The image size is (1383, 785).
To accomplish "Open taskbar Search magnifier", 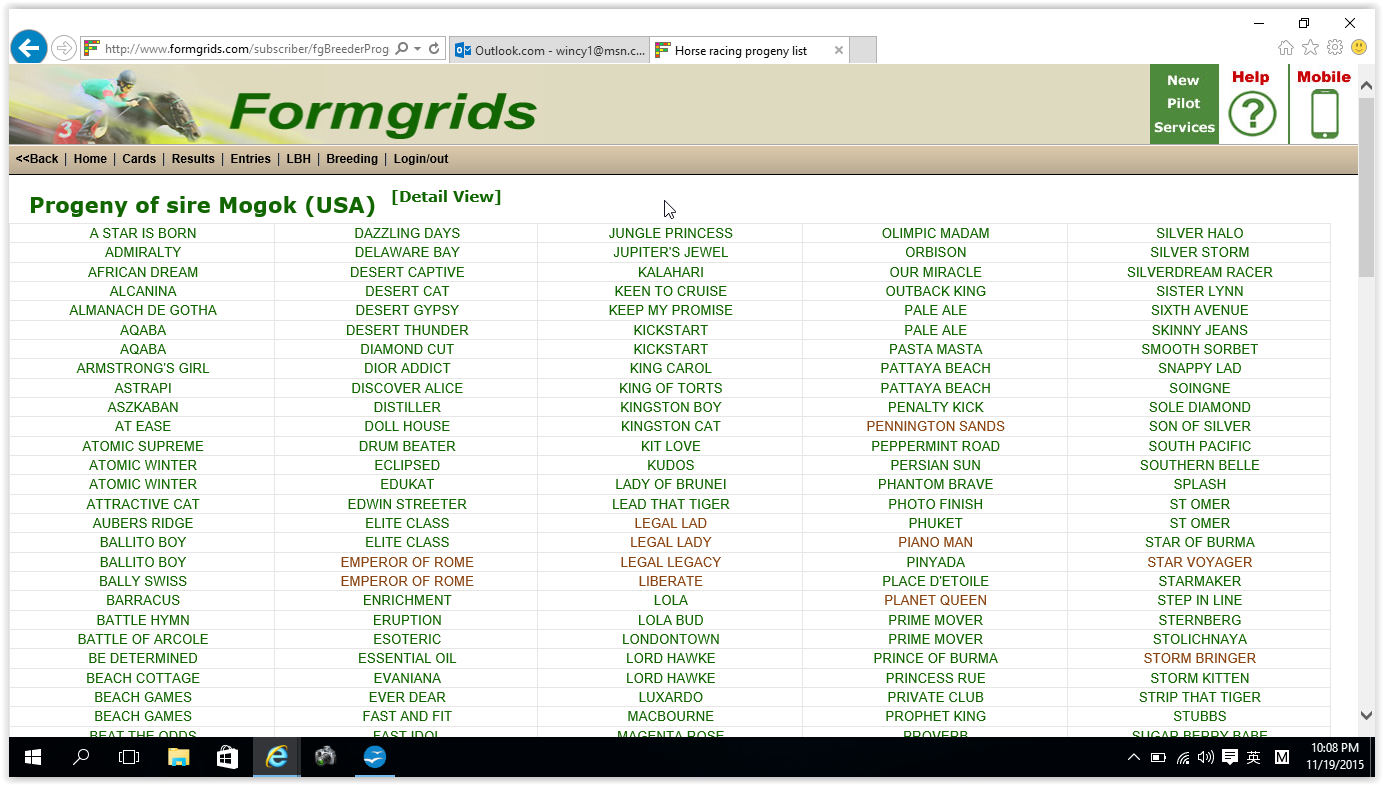I will click(81, 758).
